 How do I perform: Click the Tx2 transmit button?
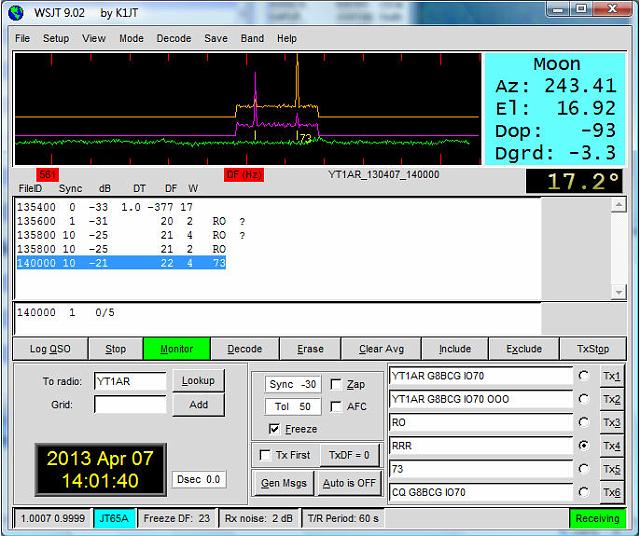tap(611, 399)
